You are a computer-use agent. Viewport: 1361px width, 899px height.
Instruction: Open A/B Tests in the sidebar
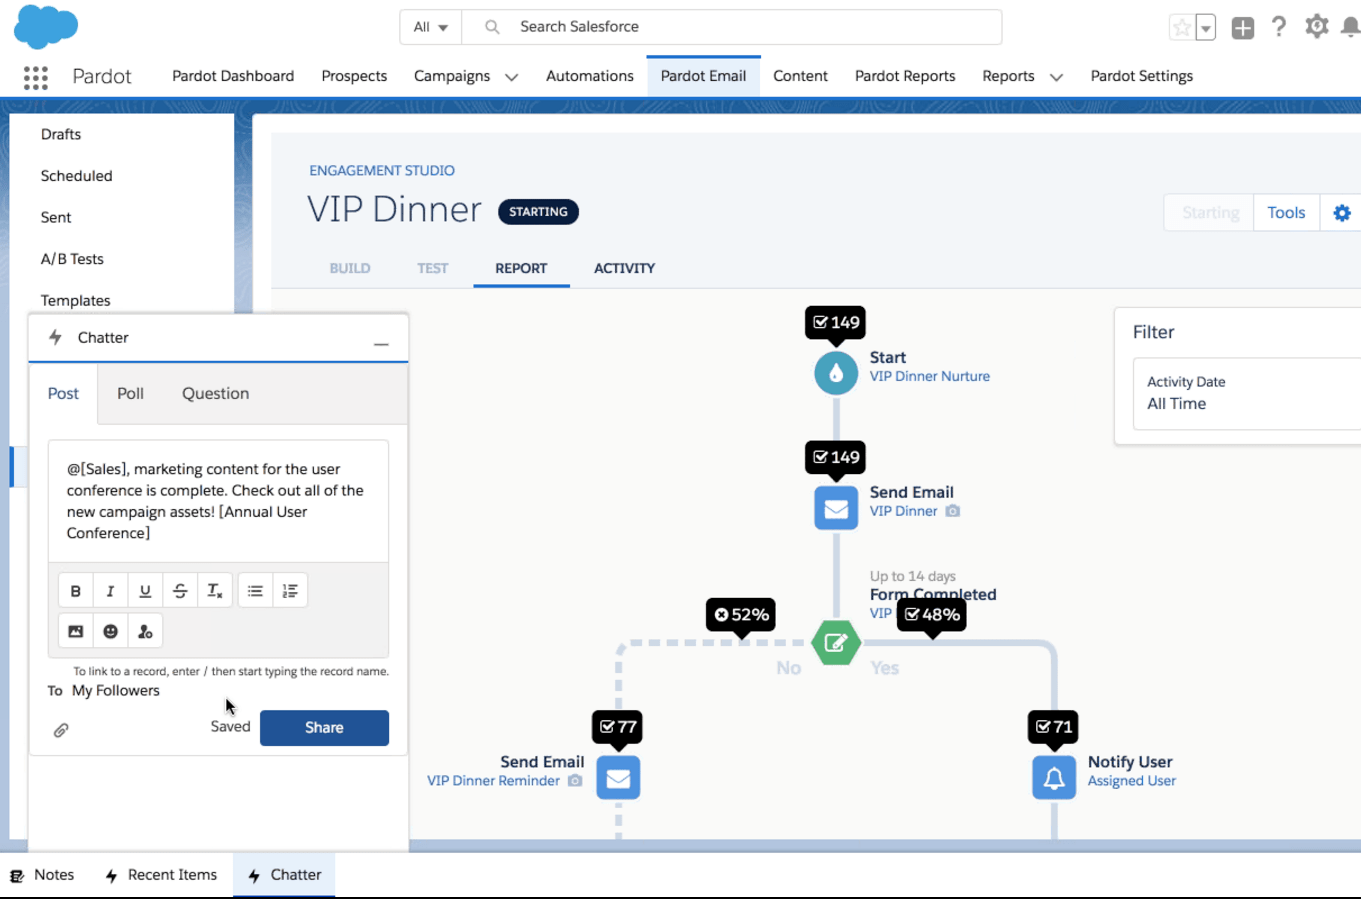72,259
